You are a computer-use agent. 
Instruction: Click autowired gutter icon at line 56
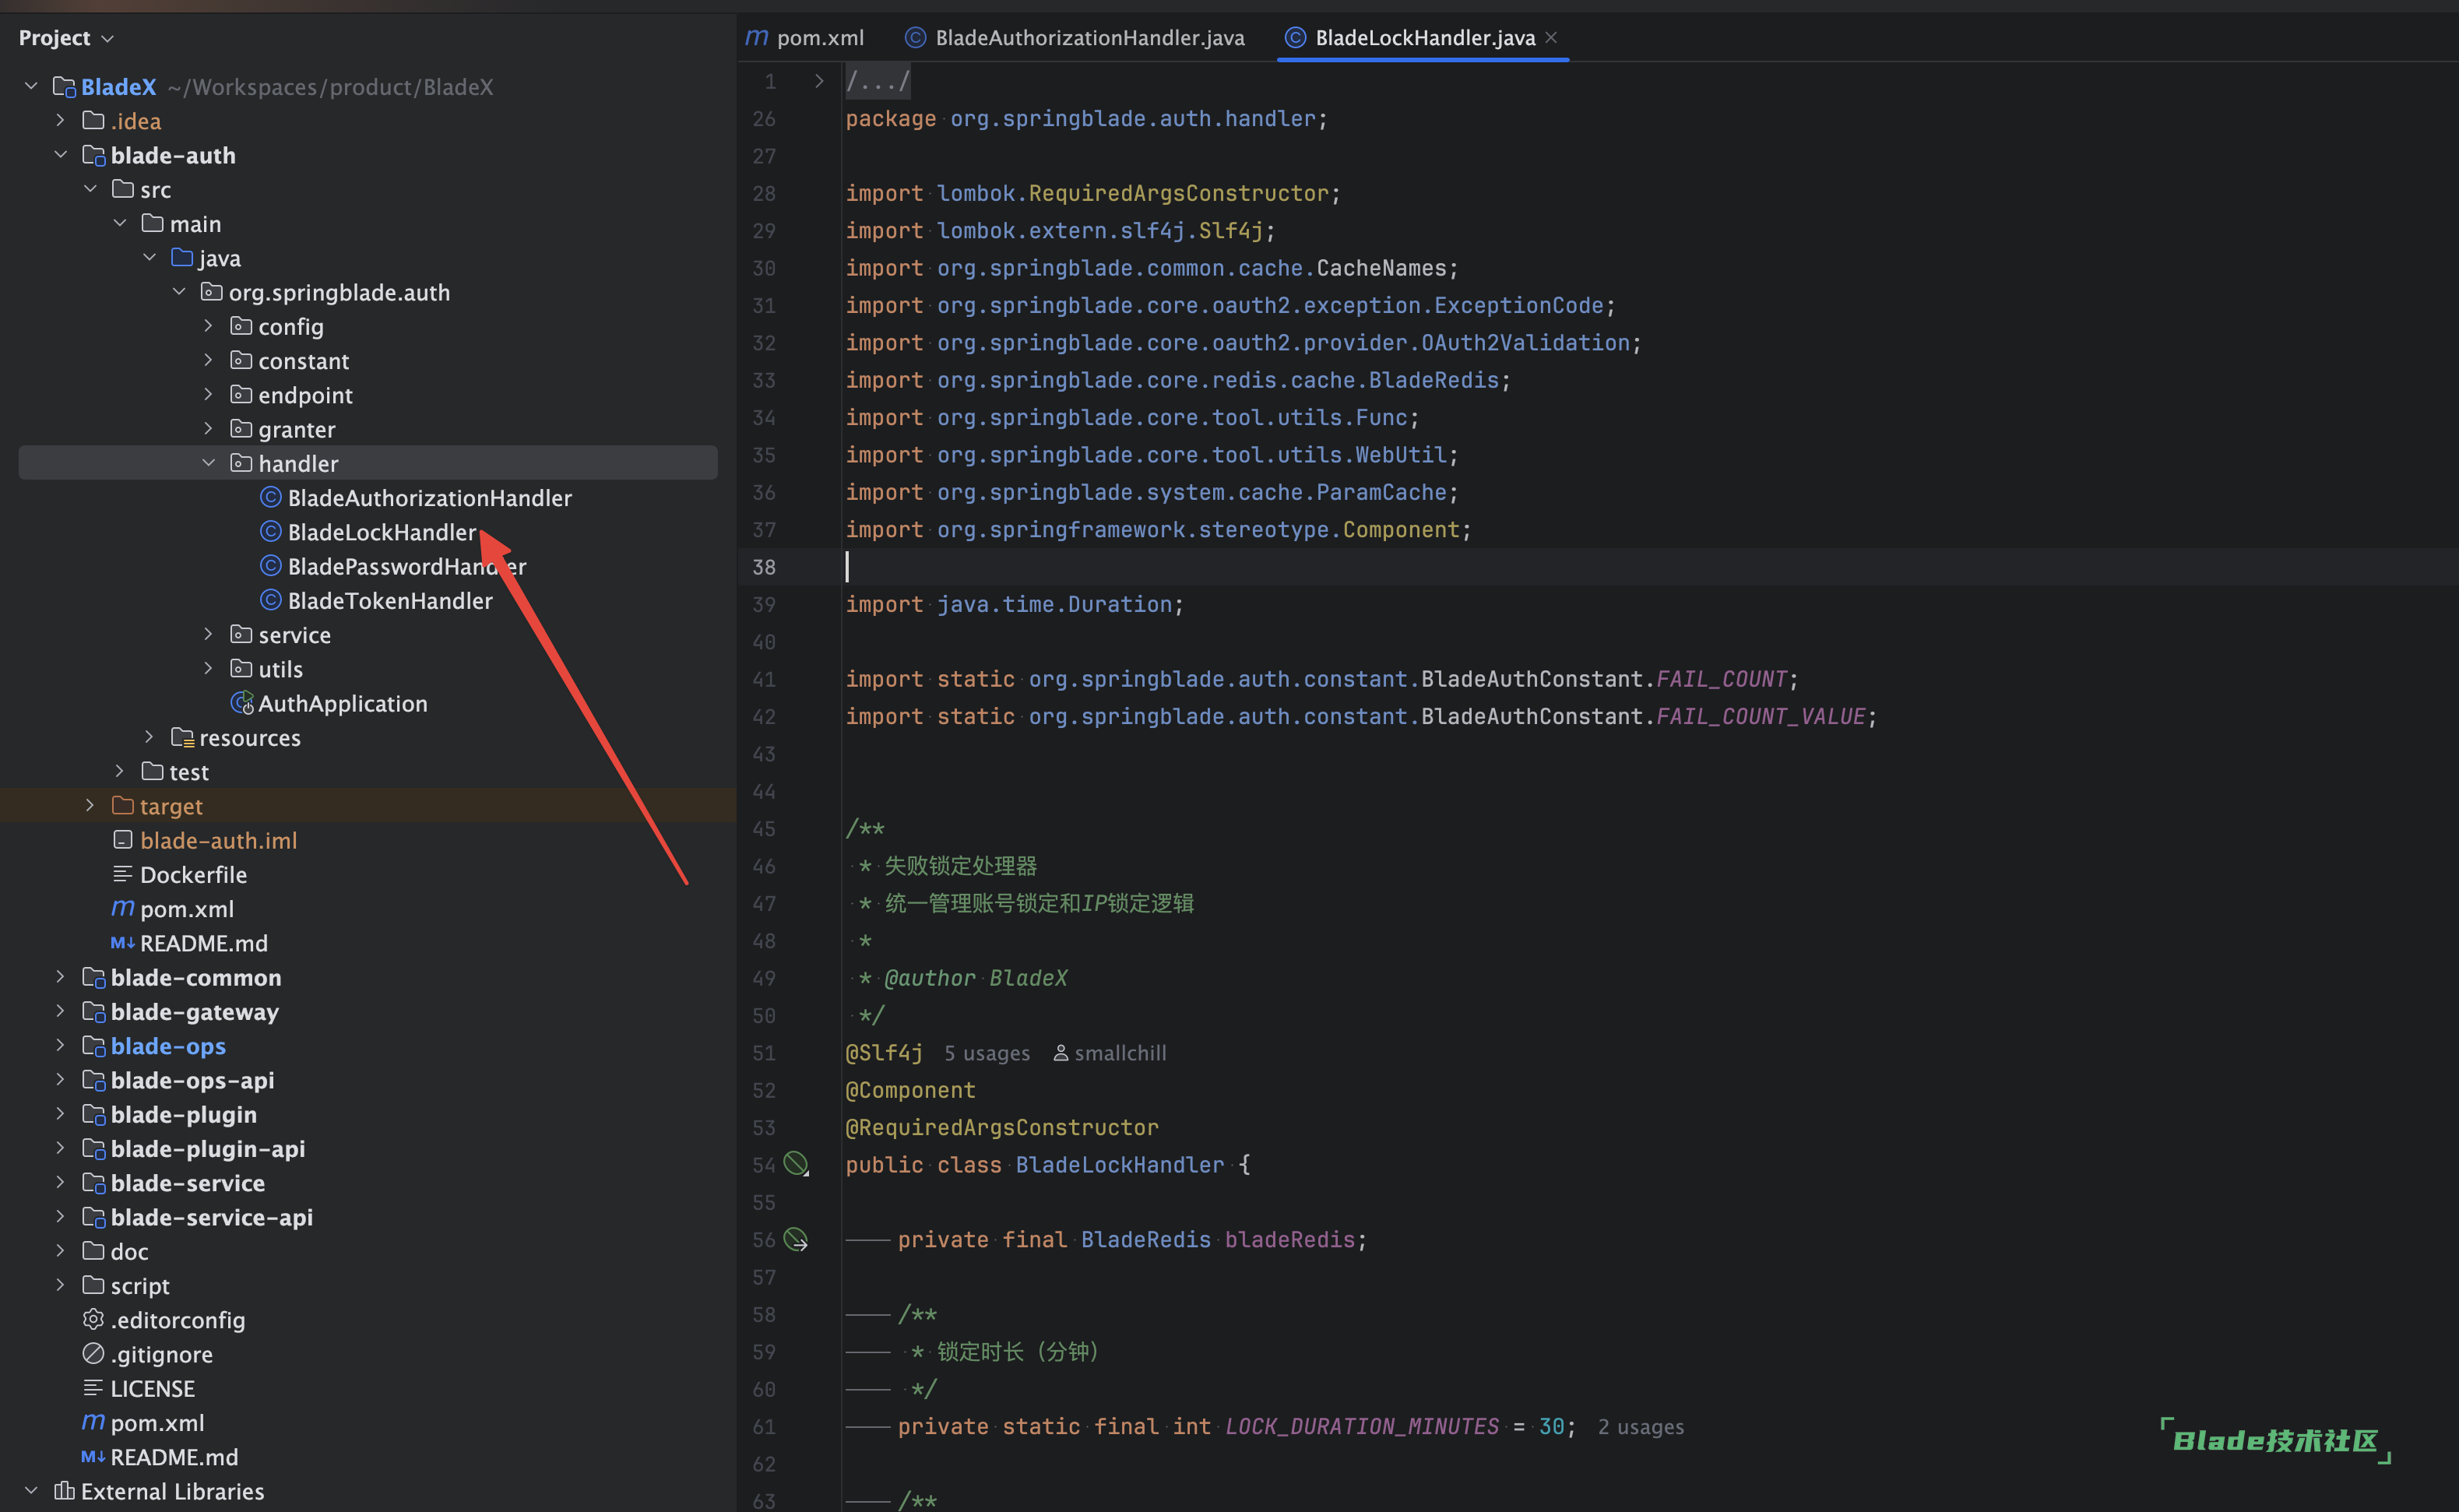pos(796,1240)
